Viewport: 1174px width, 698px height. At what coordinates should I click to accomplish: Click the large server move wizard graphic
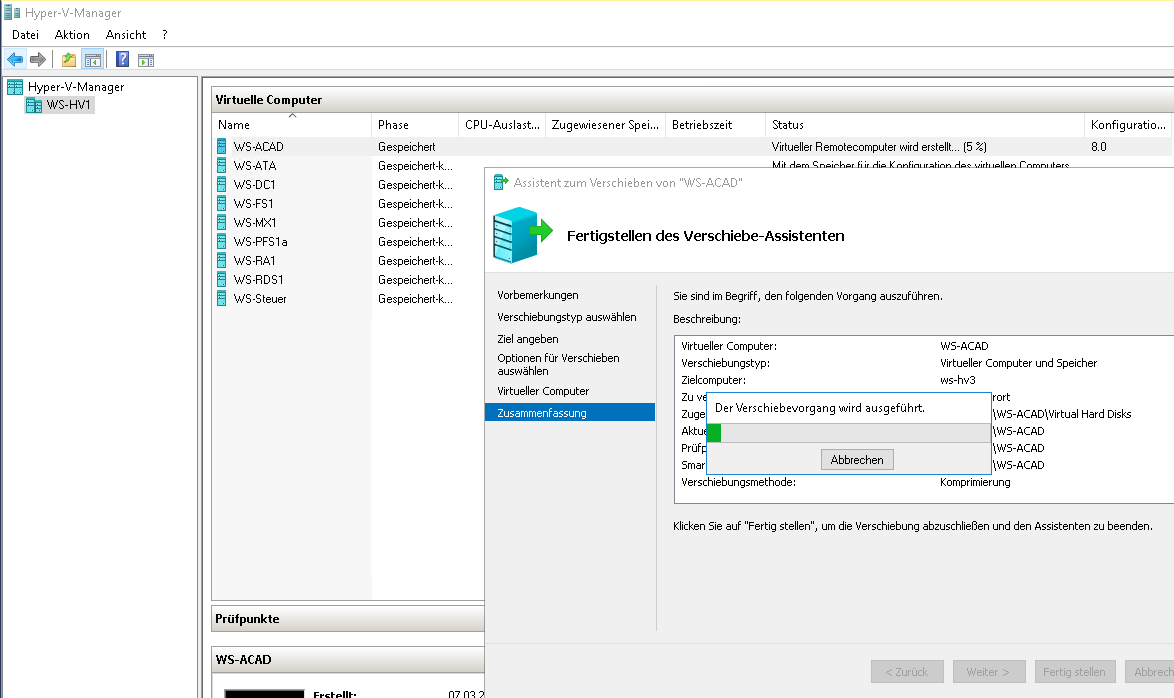tap(523, 235)
